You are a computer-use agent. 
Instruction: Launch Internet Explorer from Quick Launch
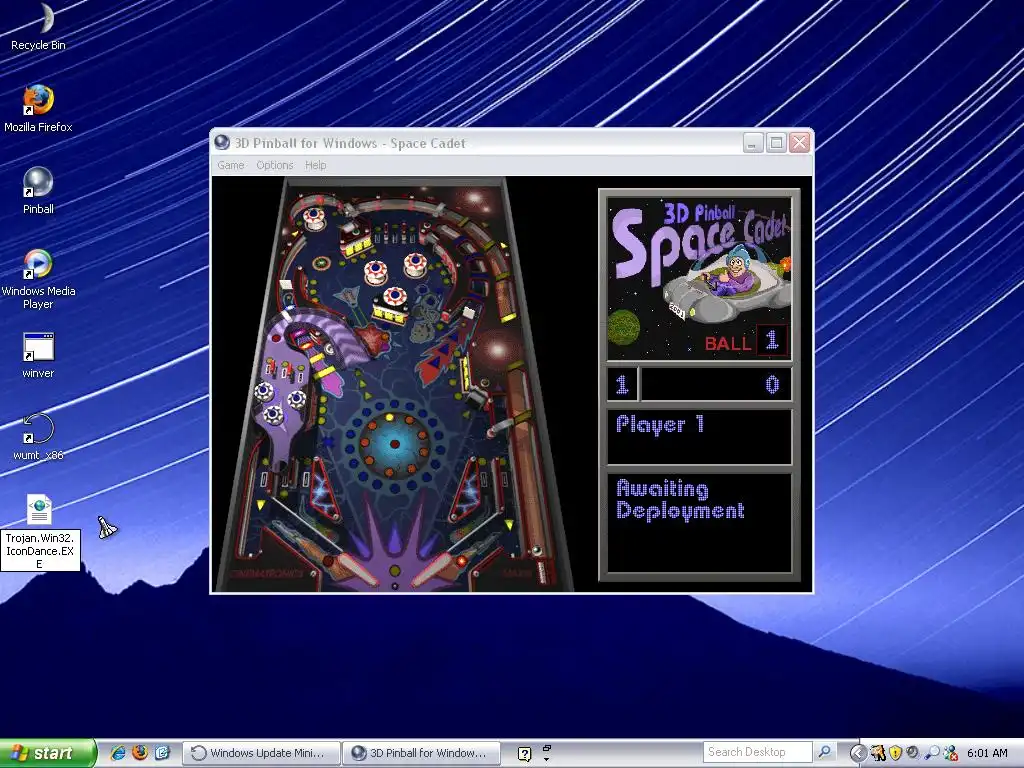click(118, 753)
